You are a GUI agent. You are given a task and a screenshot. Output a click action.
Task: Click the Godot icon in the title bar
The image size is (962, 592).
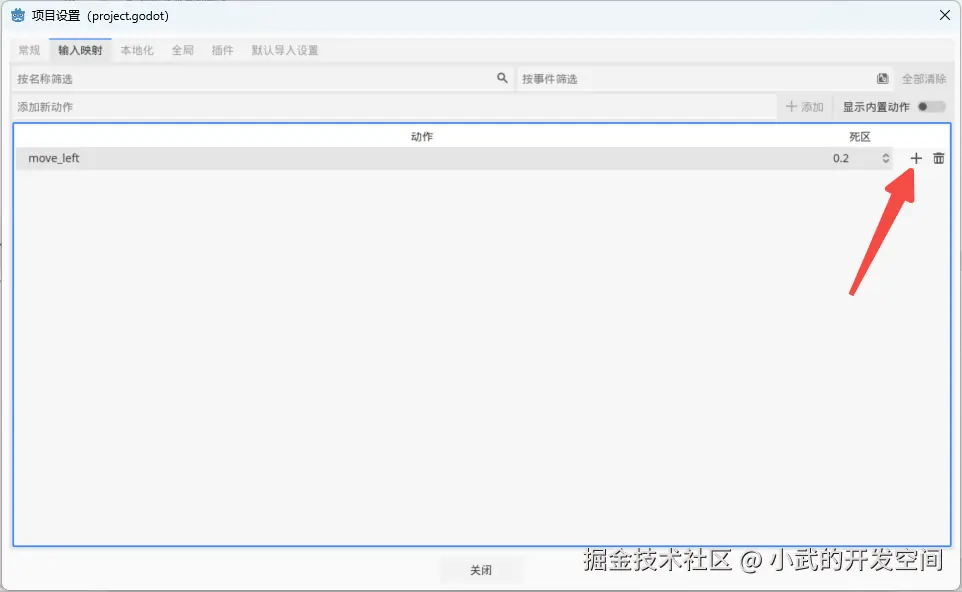point(16,15)
